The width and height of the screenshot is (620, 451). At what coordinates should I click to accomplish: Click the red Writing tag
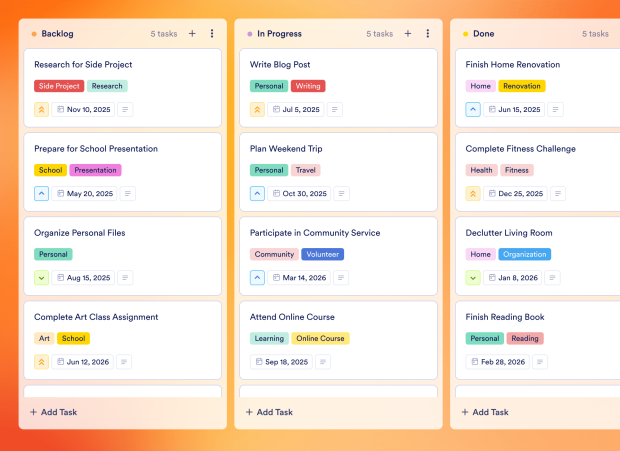(308, 86)
